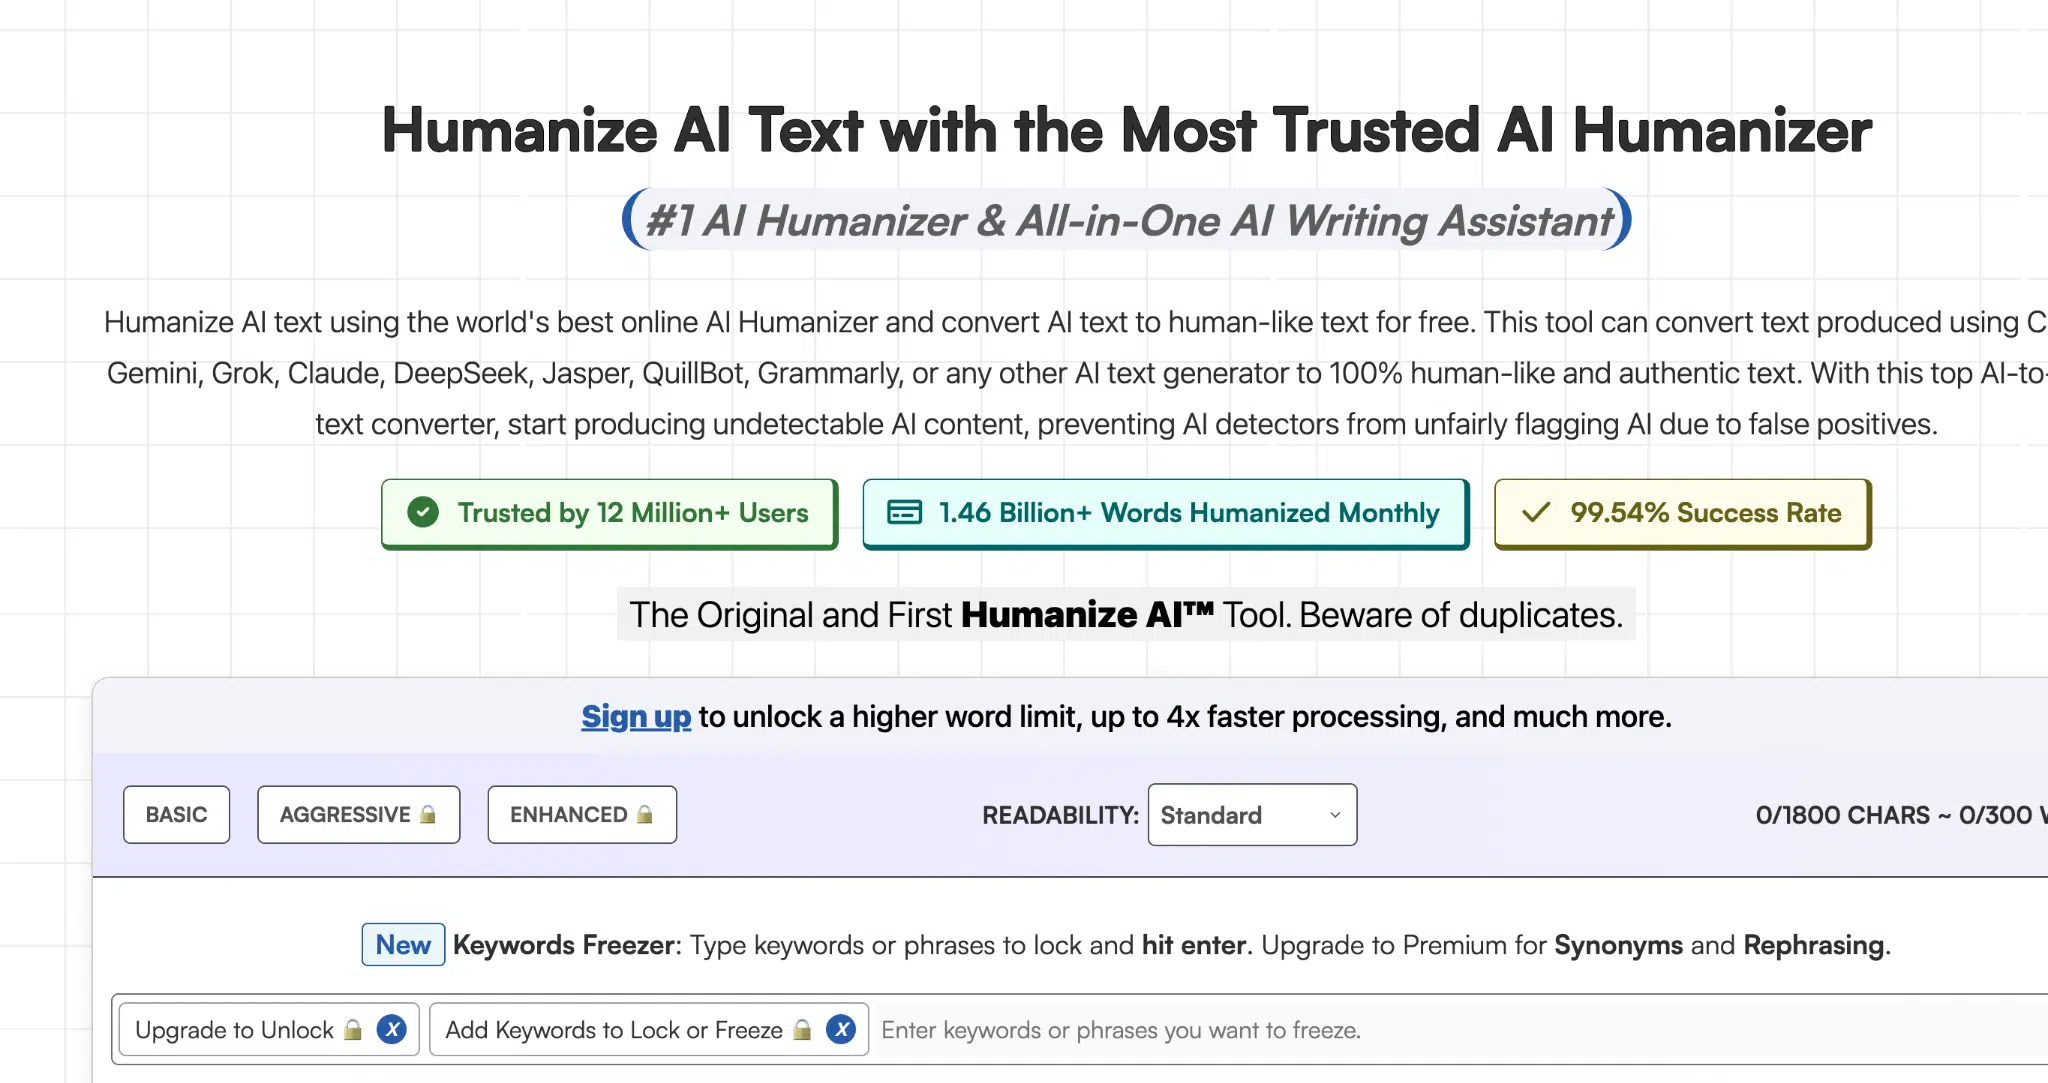Click the lock icon on Add Keywords chip
The image size is (2048, 1083).
[x=800, y=1029]
